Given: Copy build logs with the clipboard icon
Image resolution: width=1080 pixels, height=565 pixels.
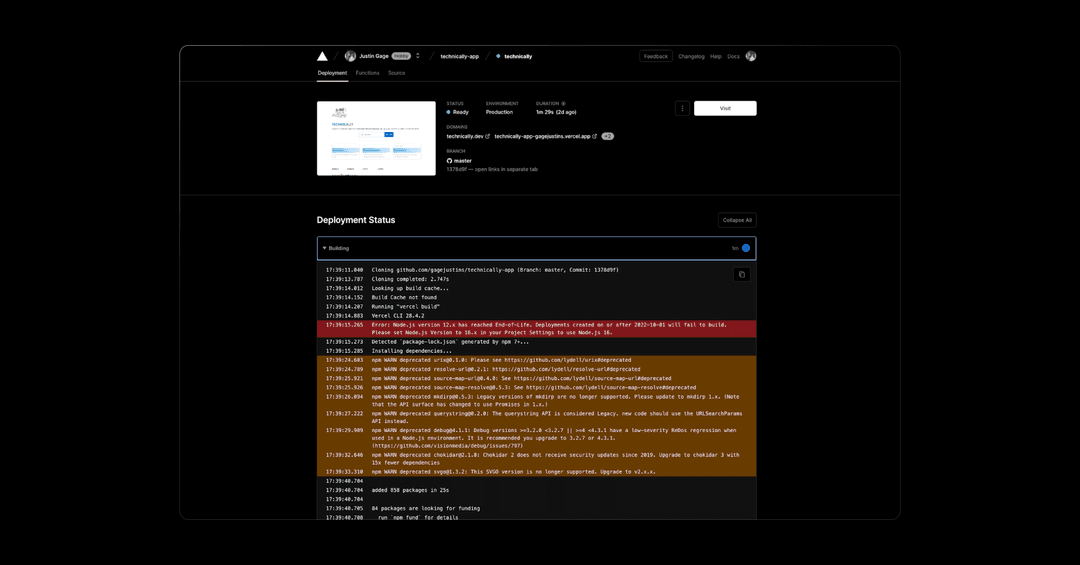Looking at the screenshot, I should (x=742, y=274).
